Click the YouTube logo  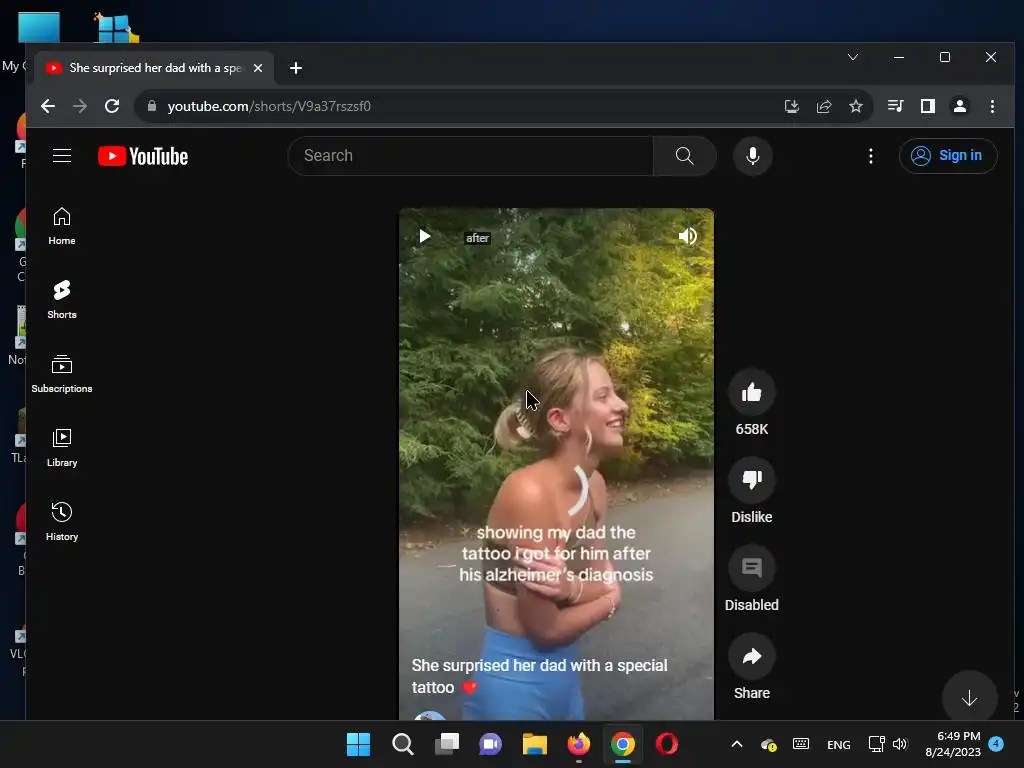coord(143,156)
